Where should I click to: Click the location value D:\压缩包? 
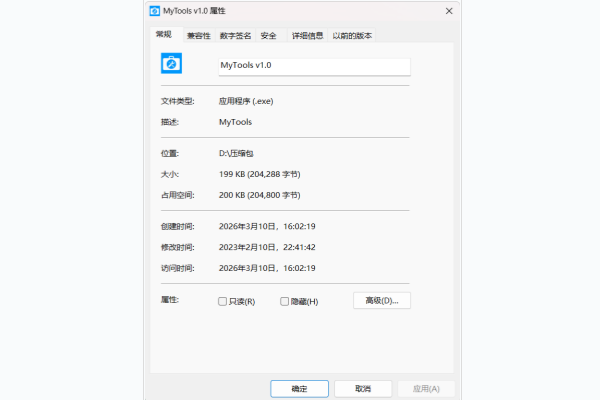coord(236,153)
